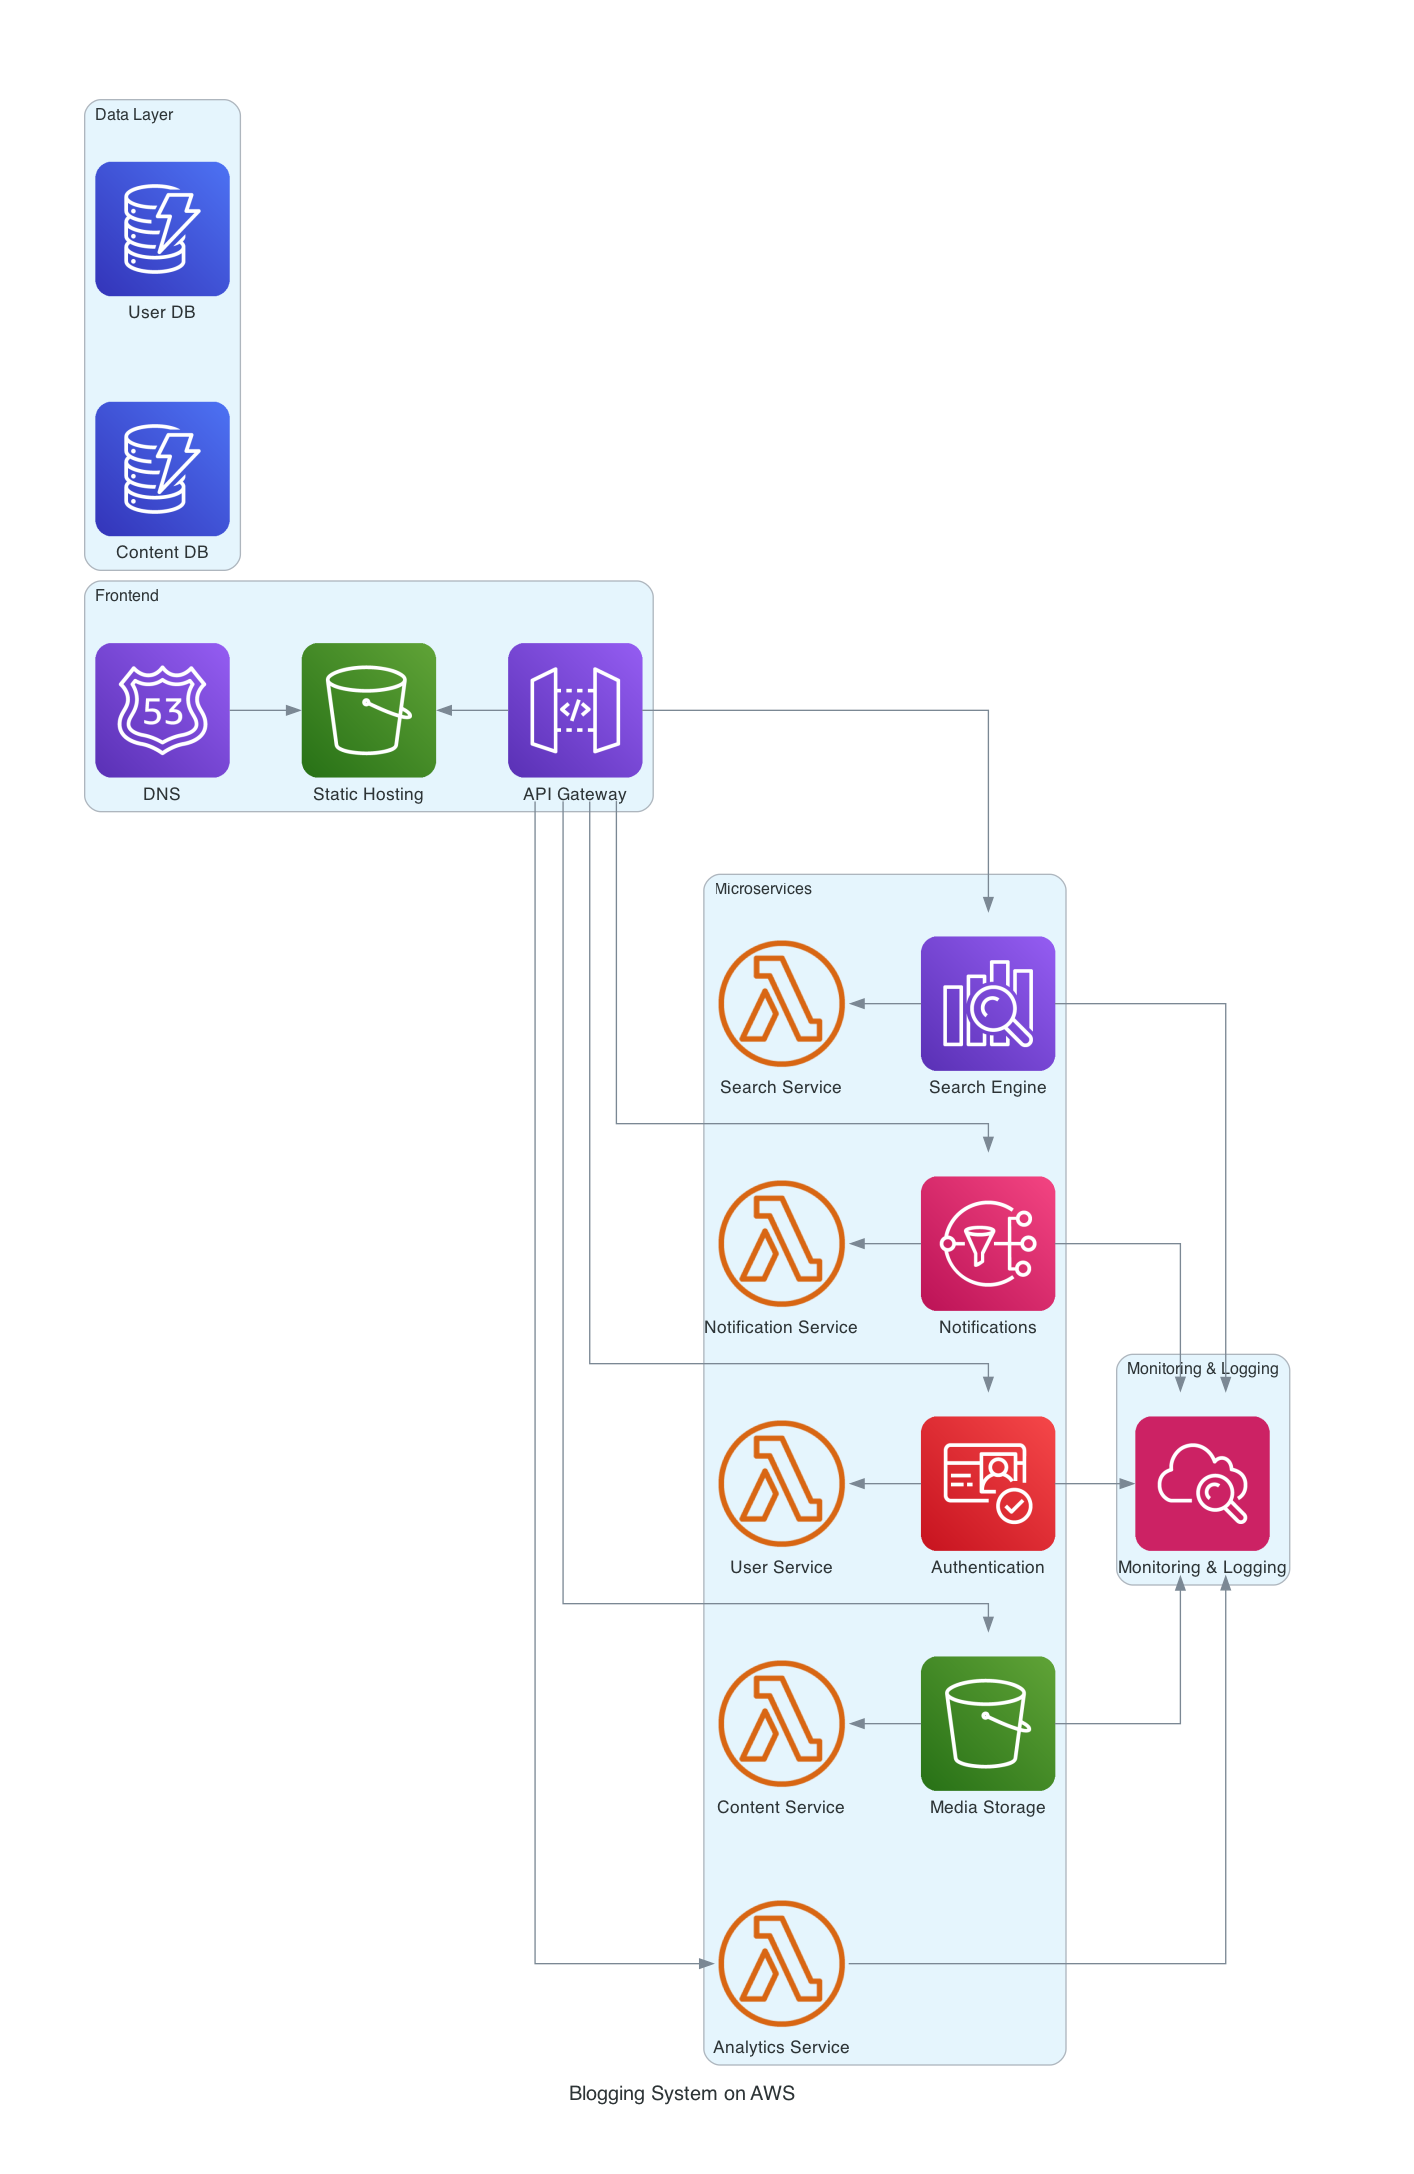Click the User DB DynamoDB icon
The height and width of the screenshot is (2174, 1414).
tap(162, 229)
